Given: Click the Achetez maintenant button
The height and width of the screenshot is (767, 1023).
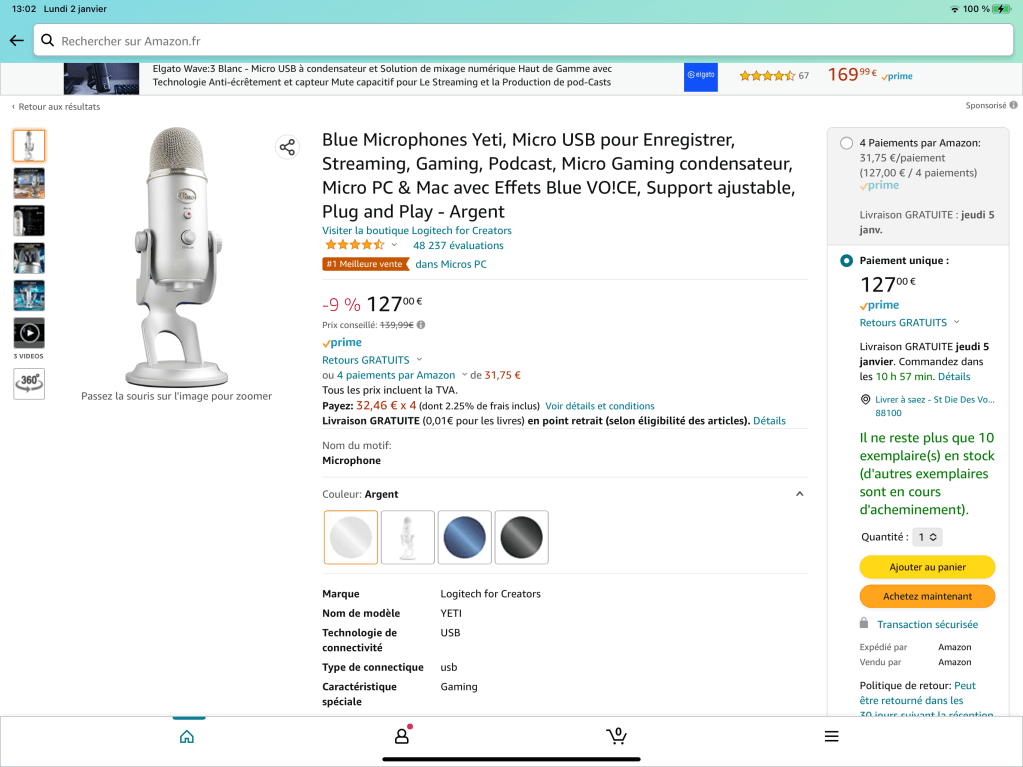Looking at the screenshot, I should (x=927, y=596).
